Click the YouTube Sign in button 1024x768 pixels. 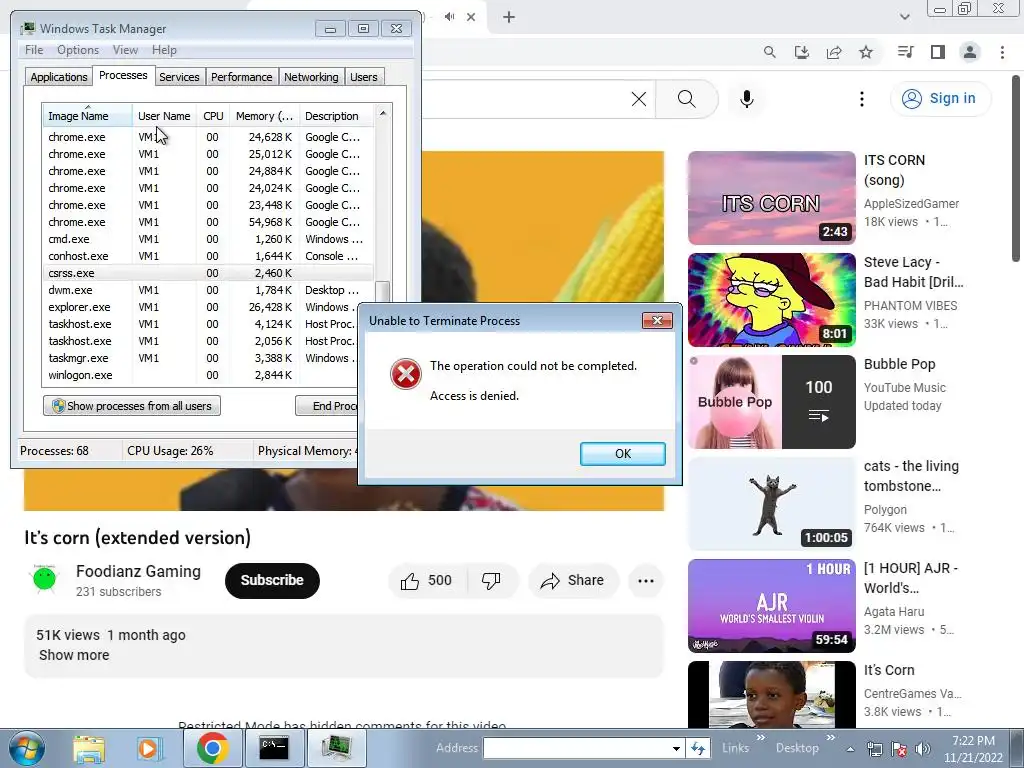point(940,99)
